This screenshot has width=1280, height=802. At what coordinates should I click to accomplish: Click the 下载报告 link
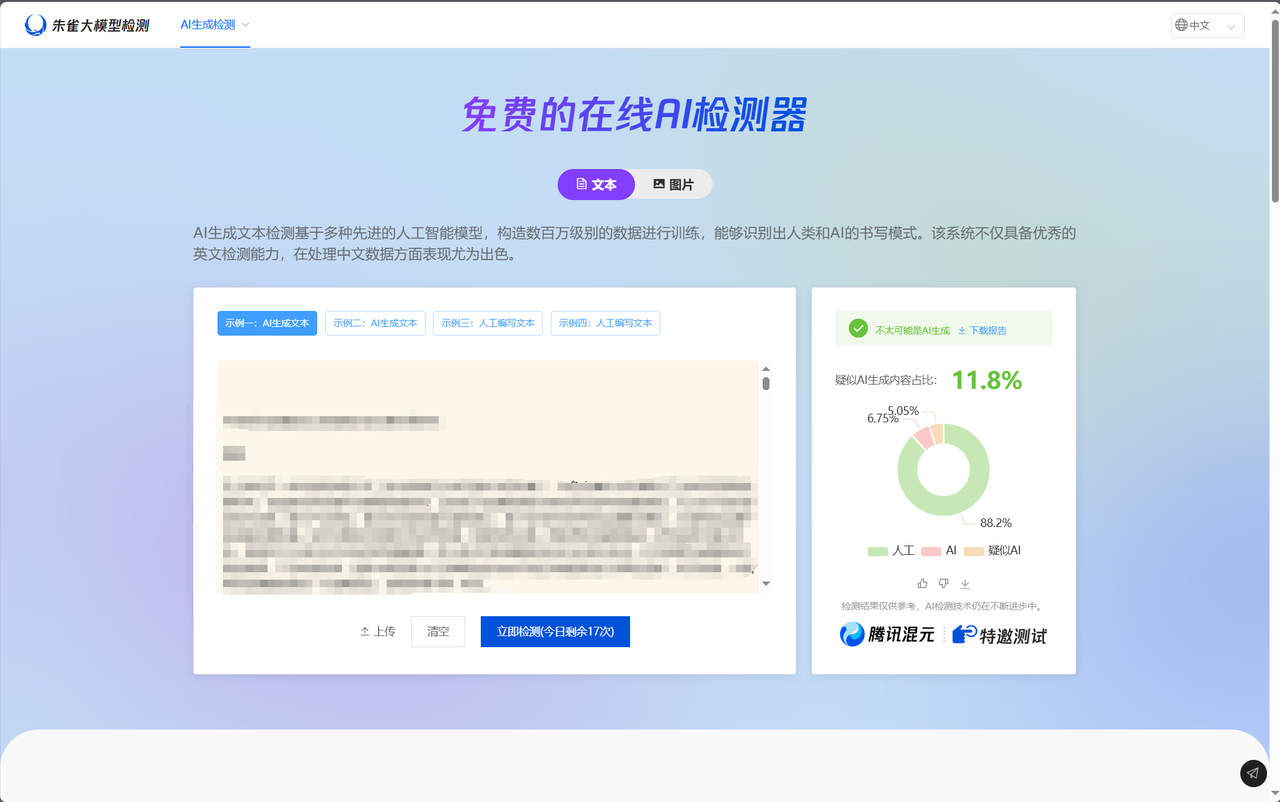click(x=982, y=330)
